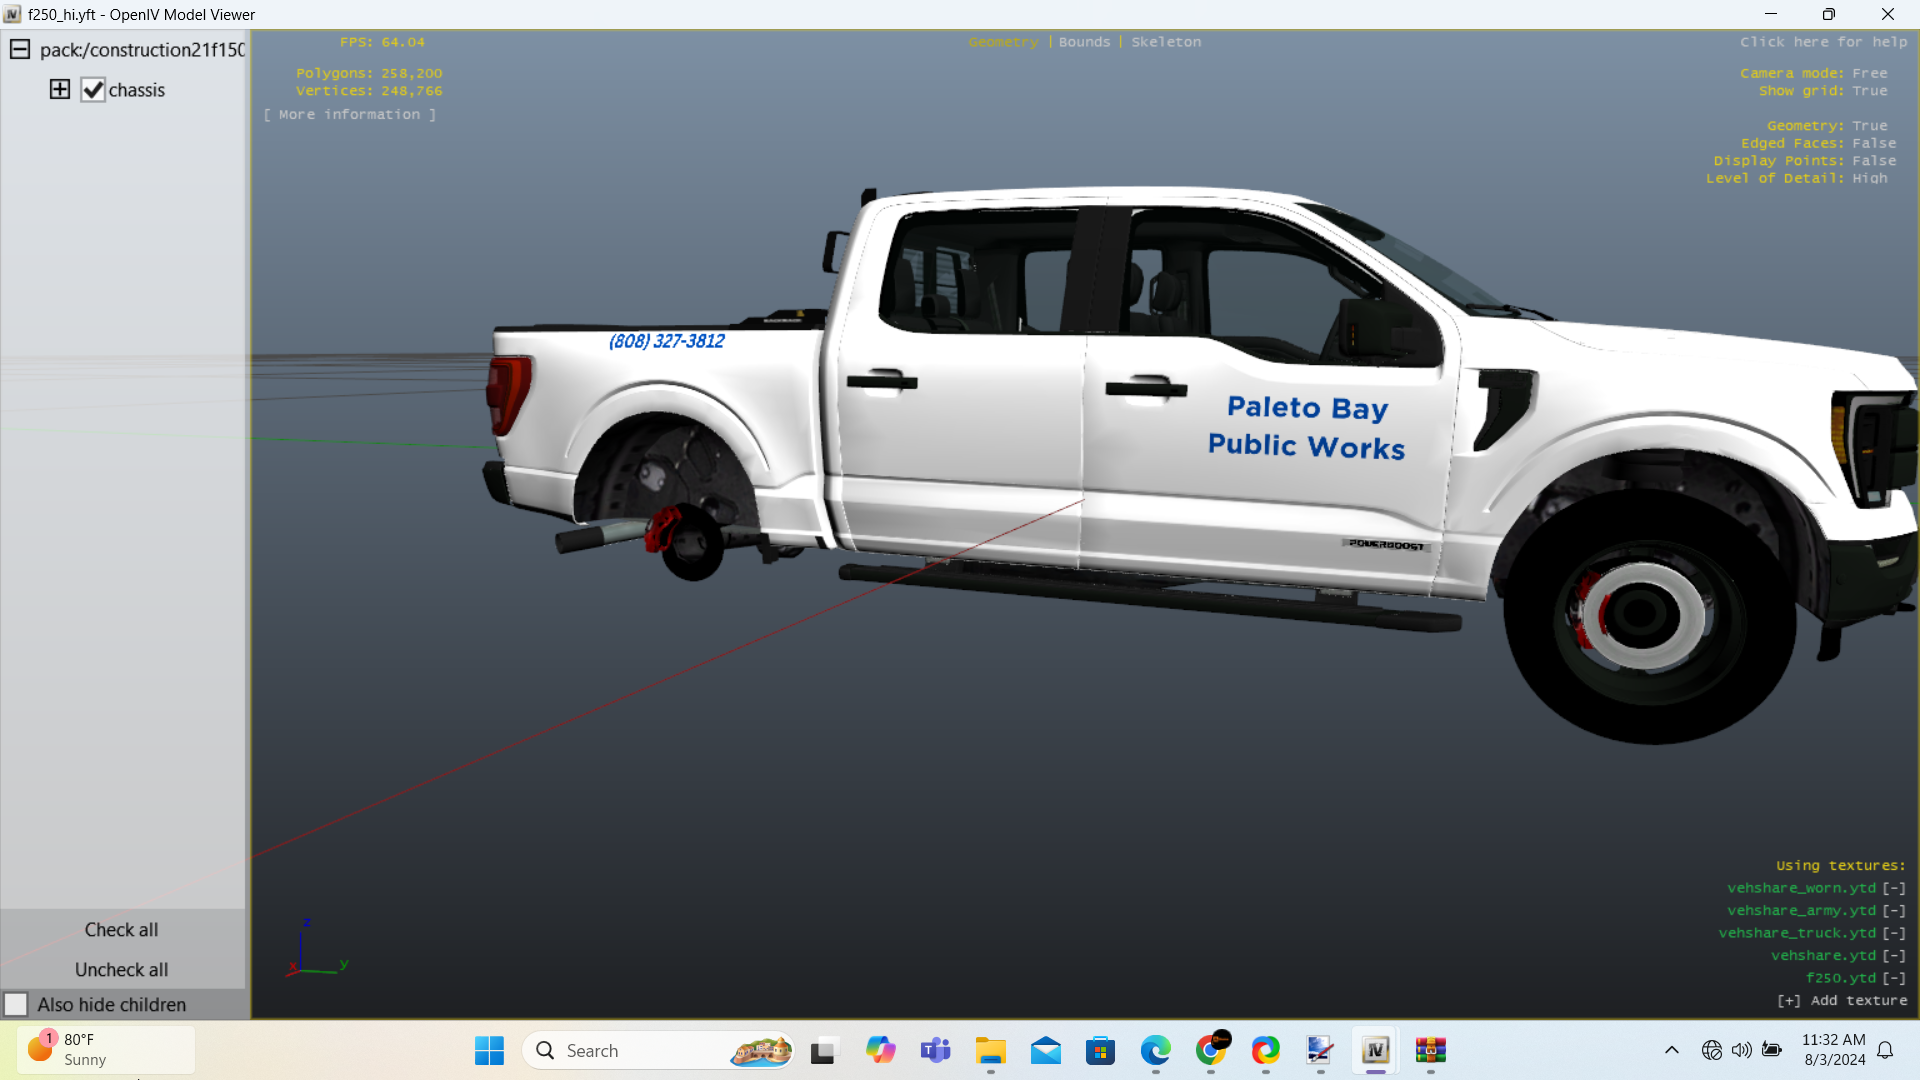Open File Explorer from the taskbar
This screenshot has width=1920, height=1080.
[x=990, y=1050]
